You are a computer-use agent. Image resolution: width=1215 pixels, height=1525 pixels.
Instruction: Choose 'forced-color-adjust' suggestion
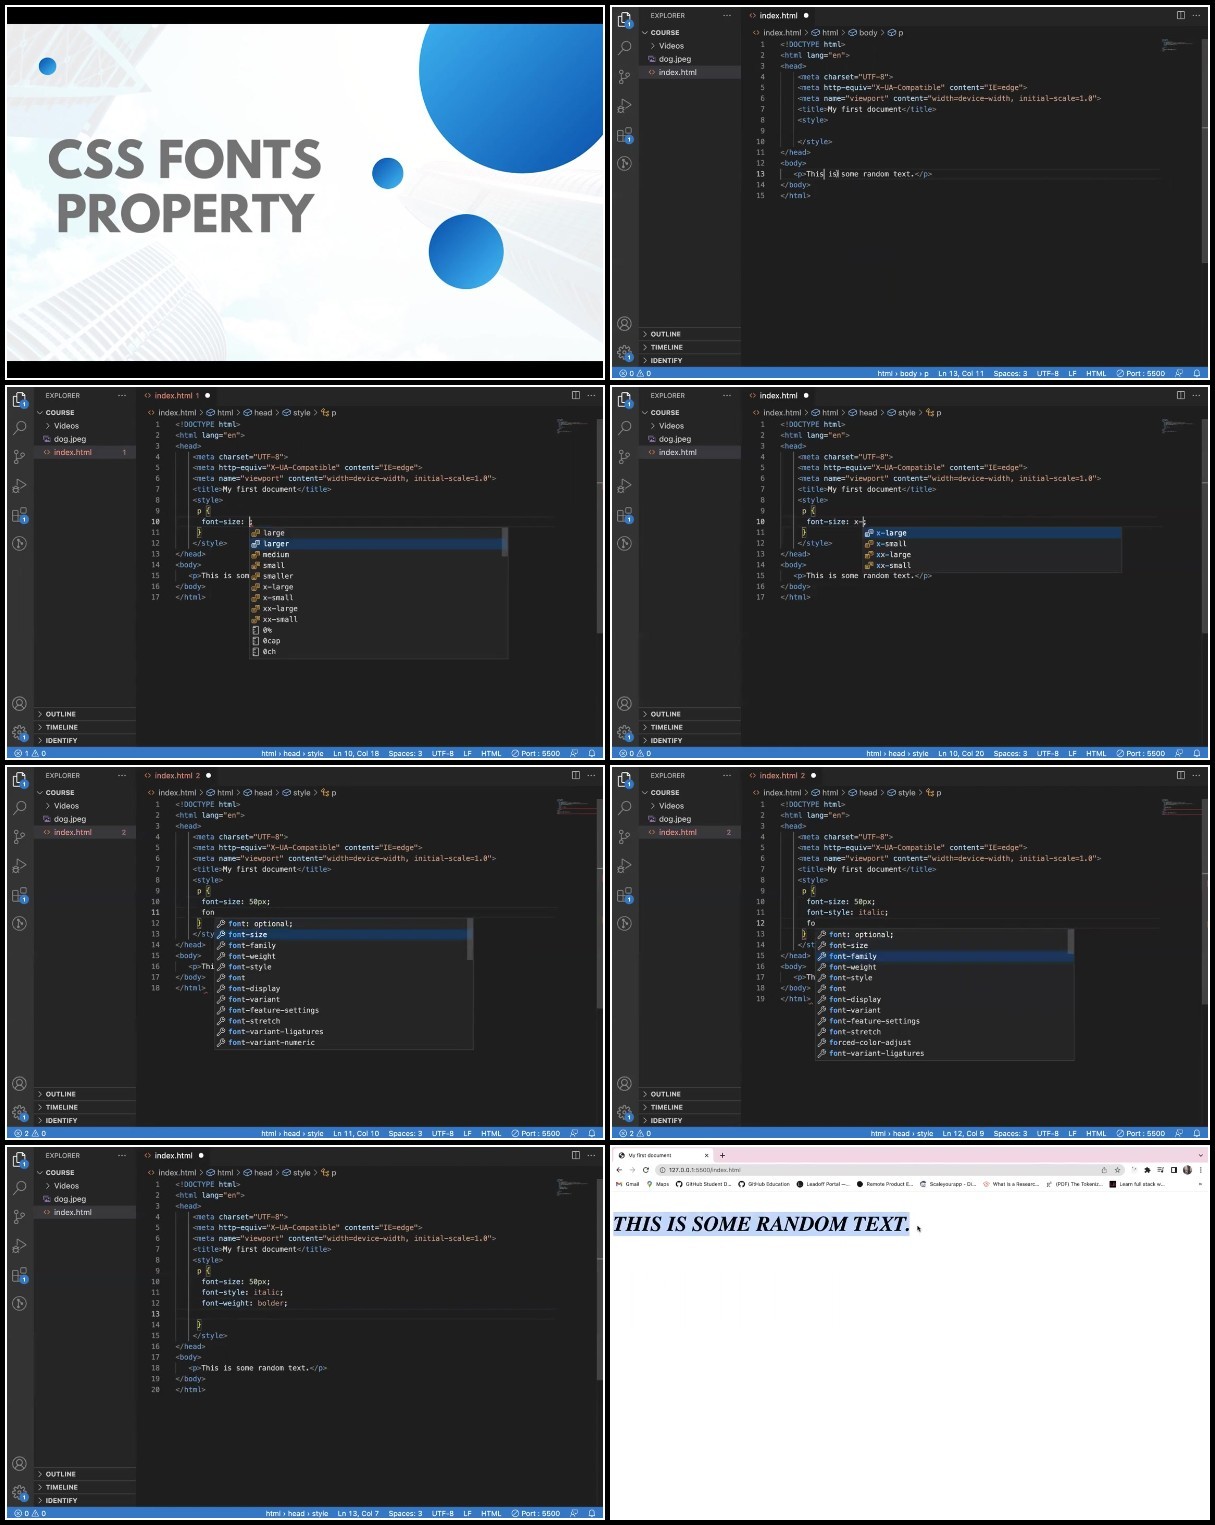[x=943, y=1042]
